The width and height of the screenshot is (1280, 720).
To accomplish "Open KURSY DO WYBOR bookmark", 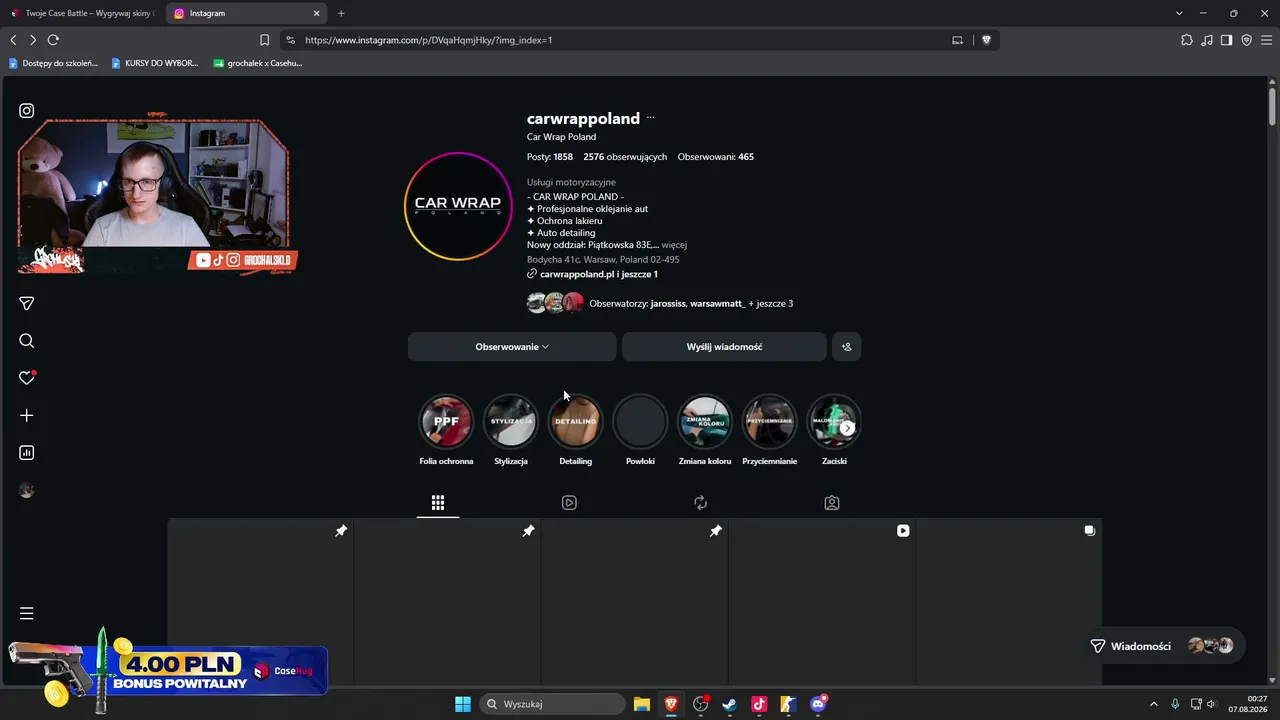I will (155, 63).
